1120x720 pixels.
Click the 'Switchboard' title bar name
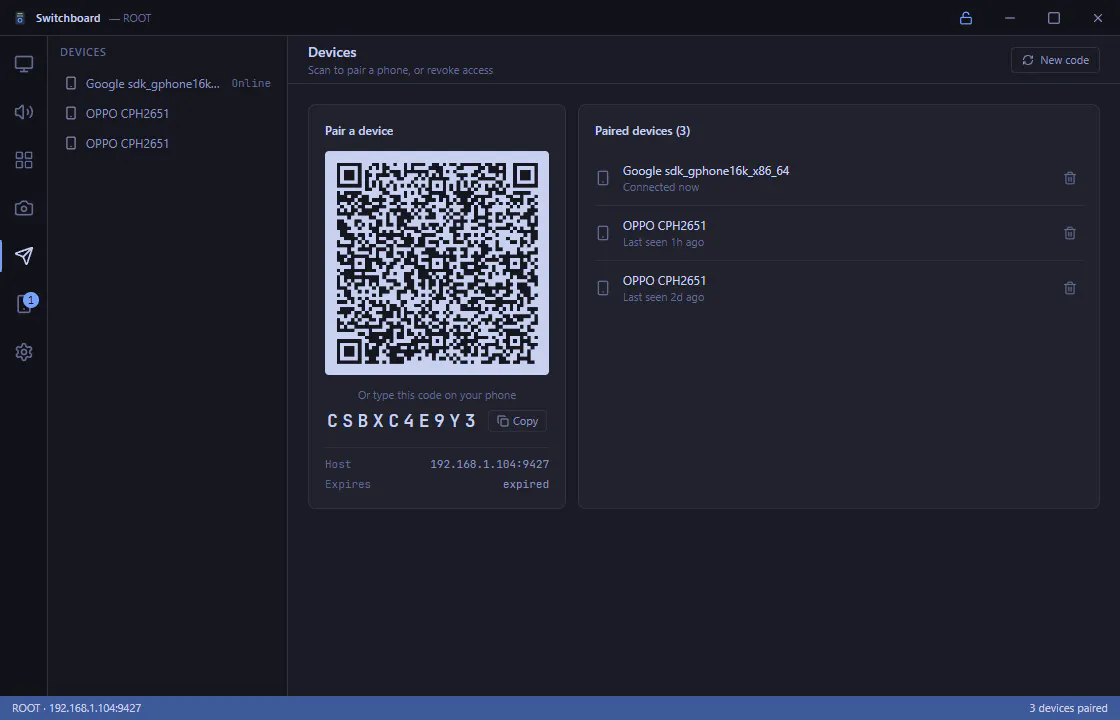(x=68, y=18)
